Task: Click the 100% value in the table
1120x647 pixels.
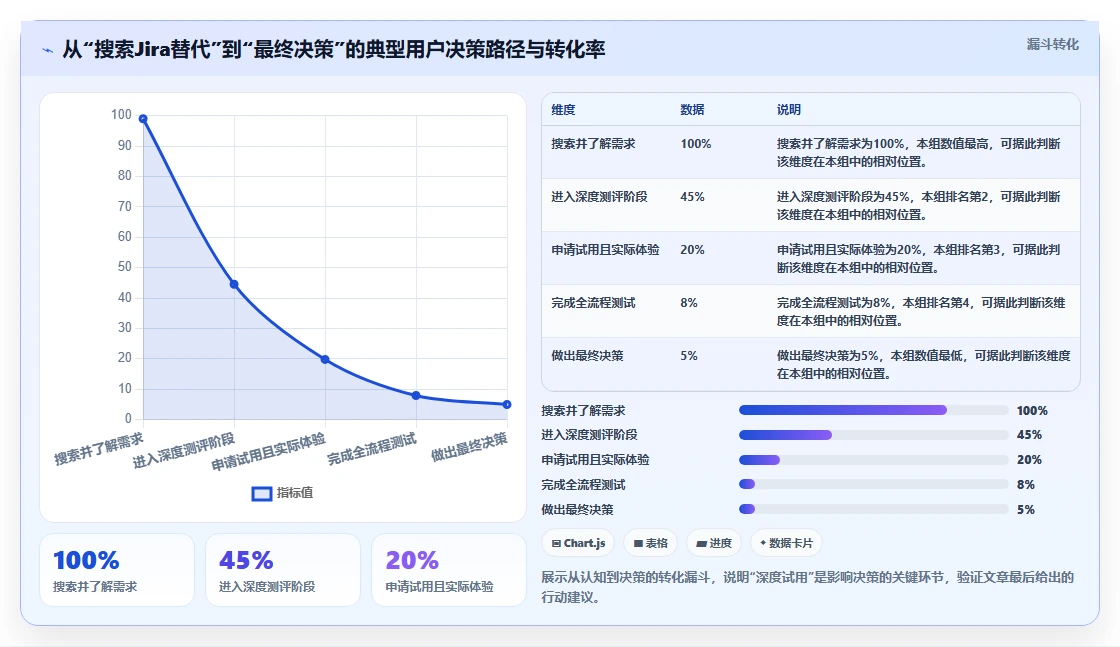Action: click(x=696, y=144)
